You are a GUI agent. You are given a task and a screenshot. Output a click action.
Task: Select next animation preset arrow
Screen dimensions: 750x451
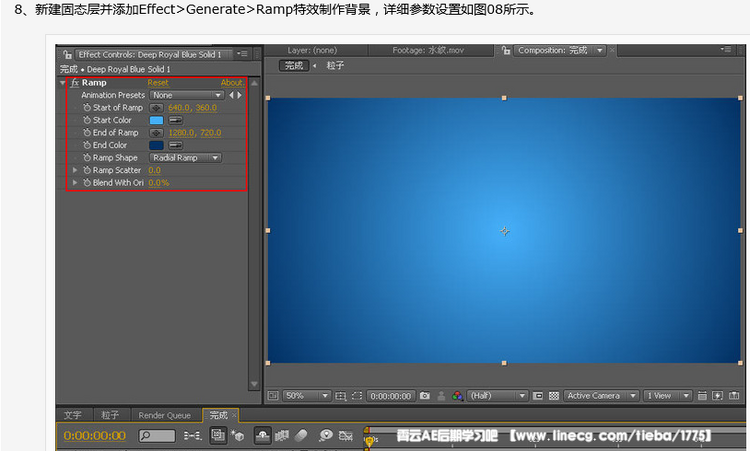pyautogui.click(x=239, y=95)
